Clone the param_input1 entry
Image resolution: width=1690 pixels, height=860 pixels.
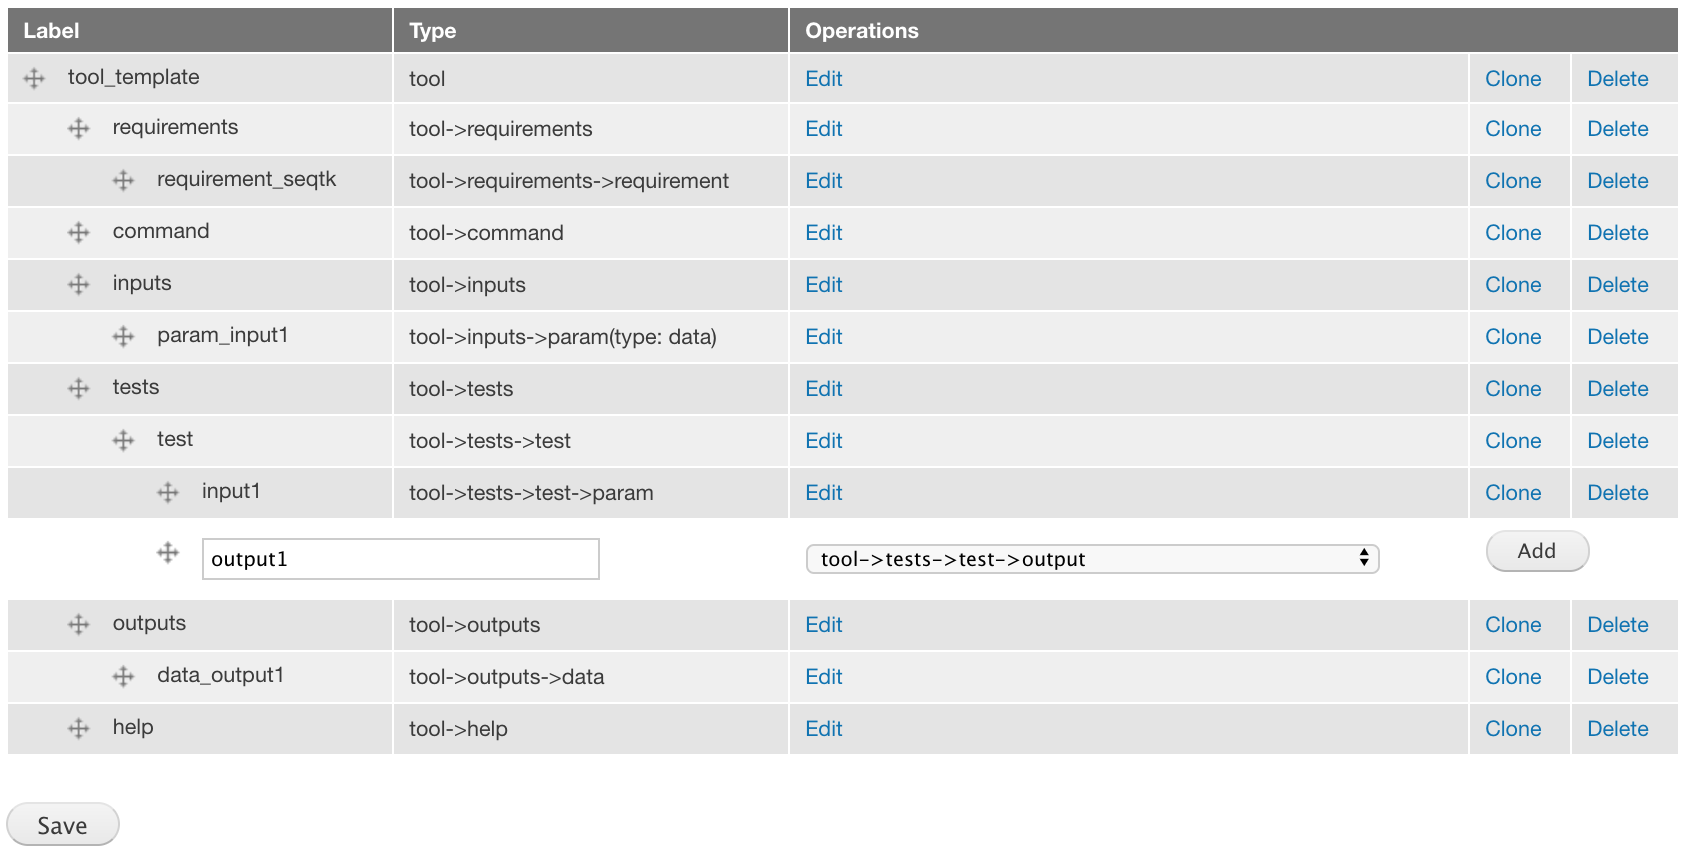click(1513, 337)
